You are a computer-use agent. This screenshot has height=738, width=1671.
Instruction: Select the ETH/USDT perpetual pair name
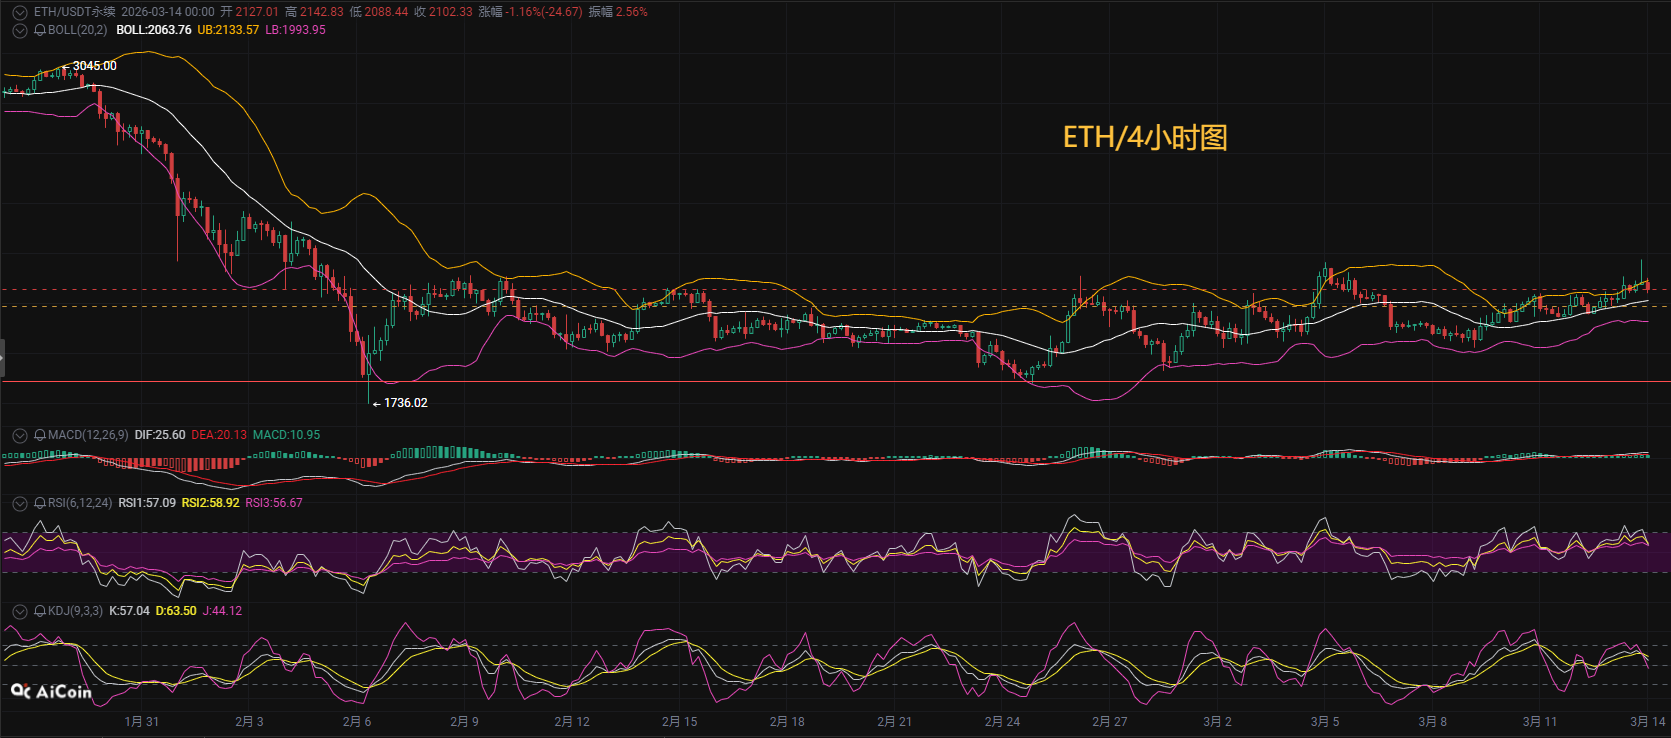[74, 12]
